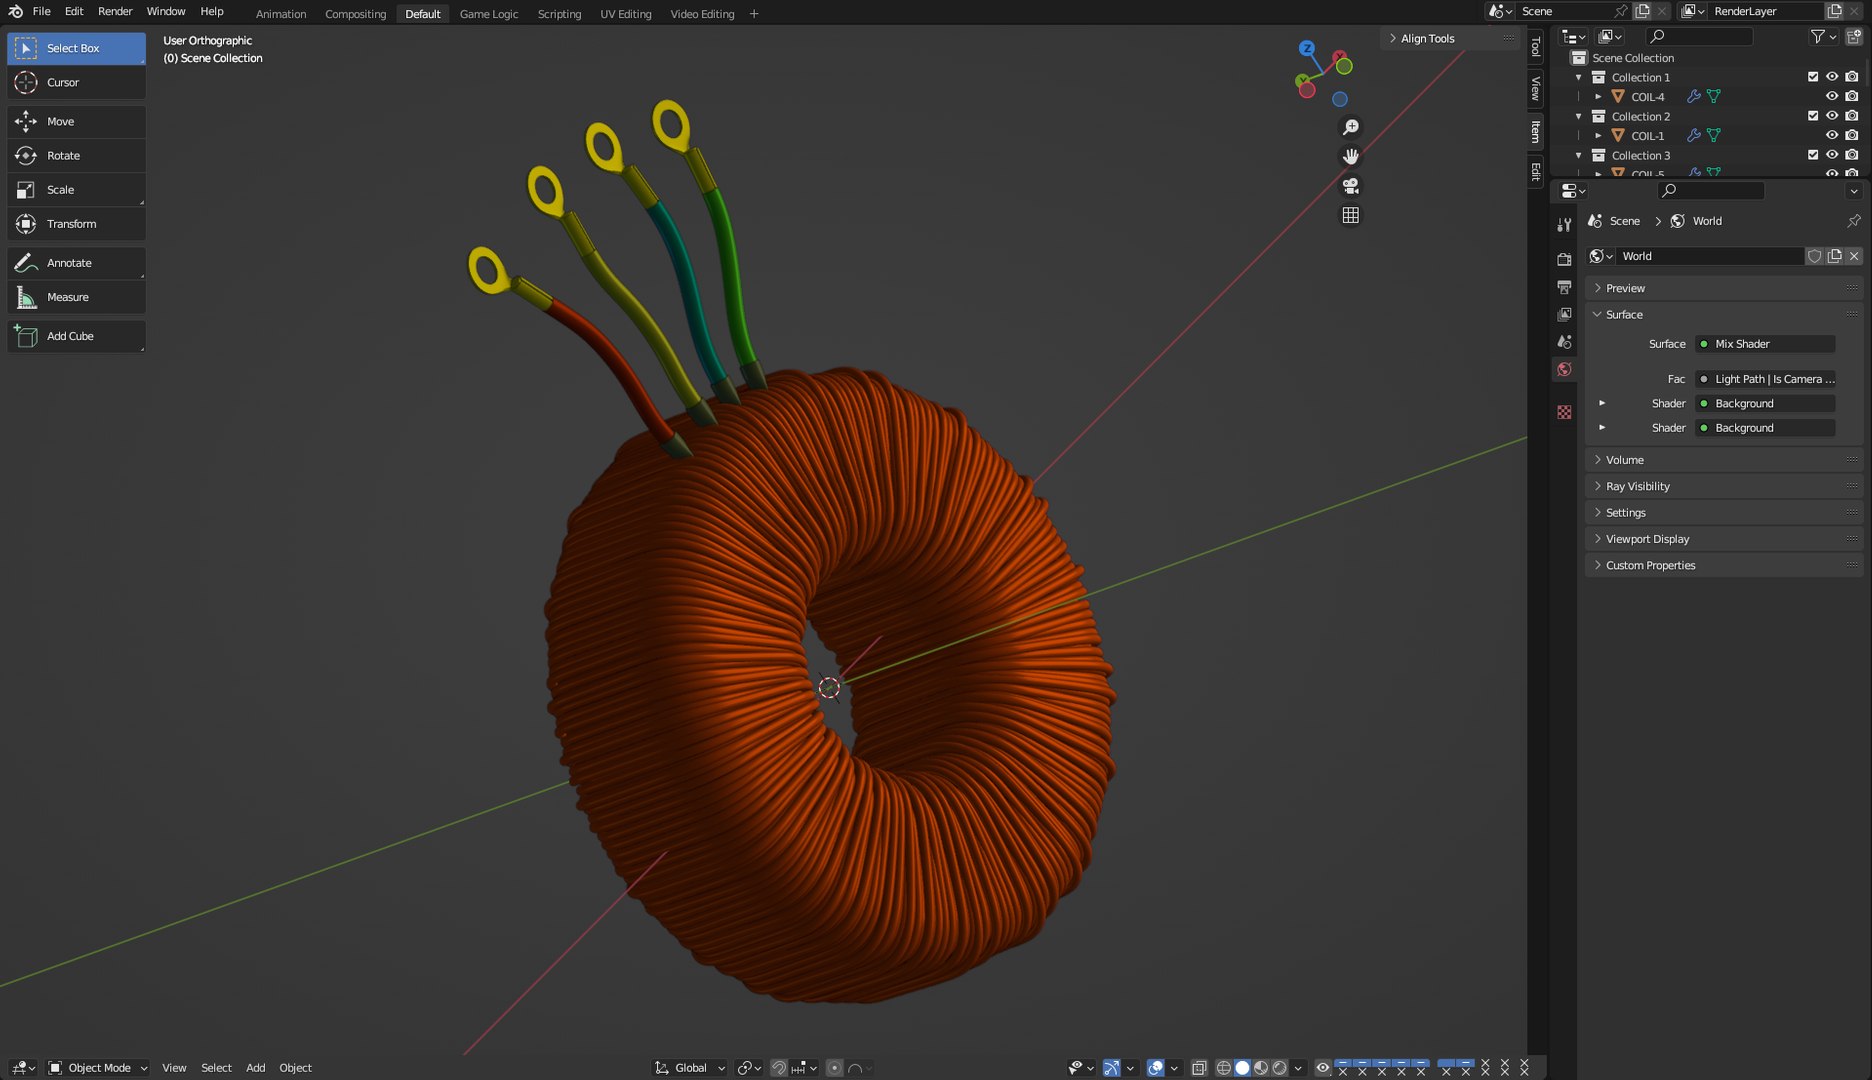Switch perspective/orthographic grid icon
Image resolution: width=1872 pixels, height=1080 pixels.
click(x=1350, y=215)
